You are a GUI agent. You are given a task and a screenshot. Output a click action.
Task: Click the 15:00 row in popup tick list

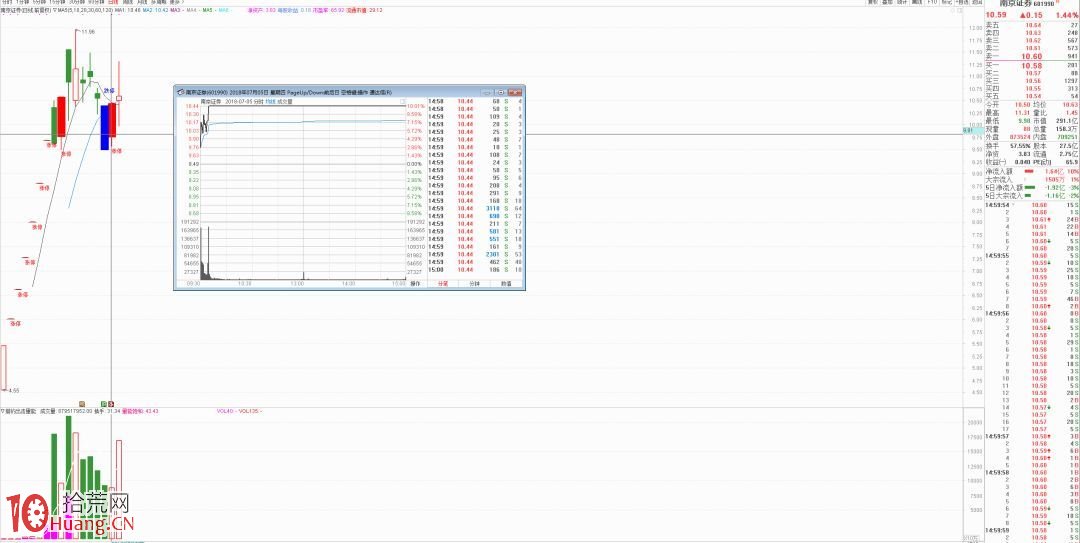click(x=475, y=270)
